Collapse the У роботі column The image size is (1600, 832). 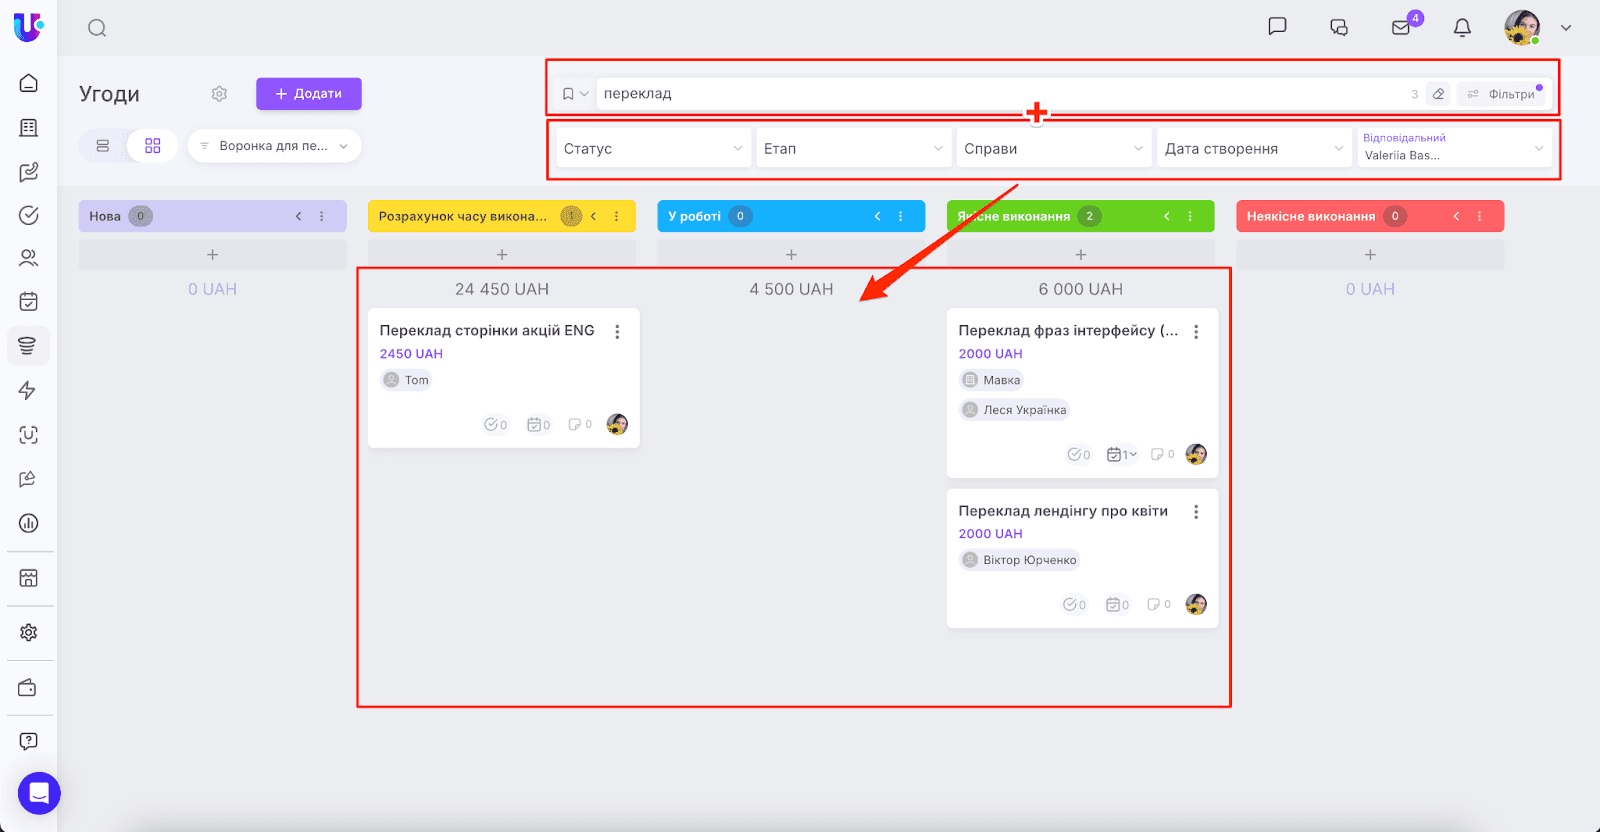point(877,216)
